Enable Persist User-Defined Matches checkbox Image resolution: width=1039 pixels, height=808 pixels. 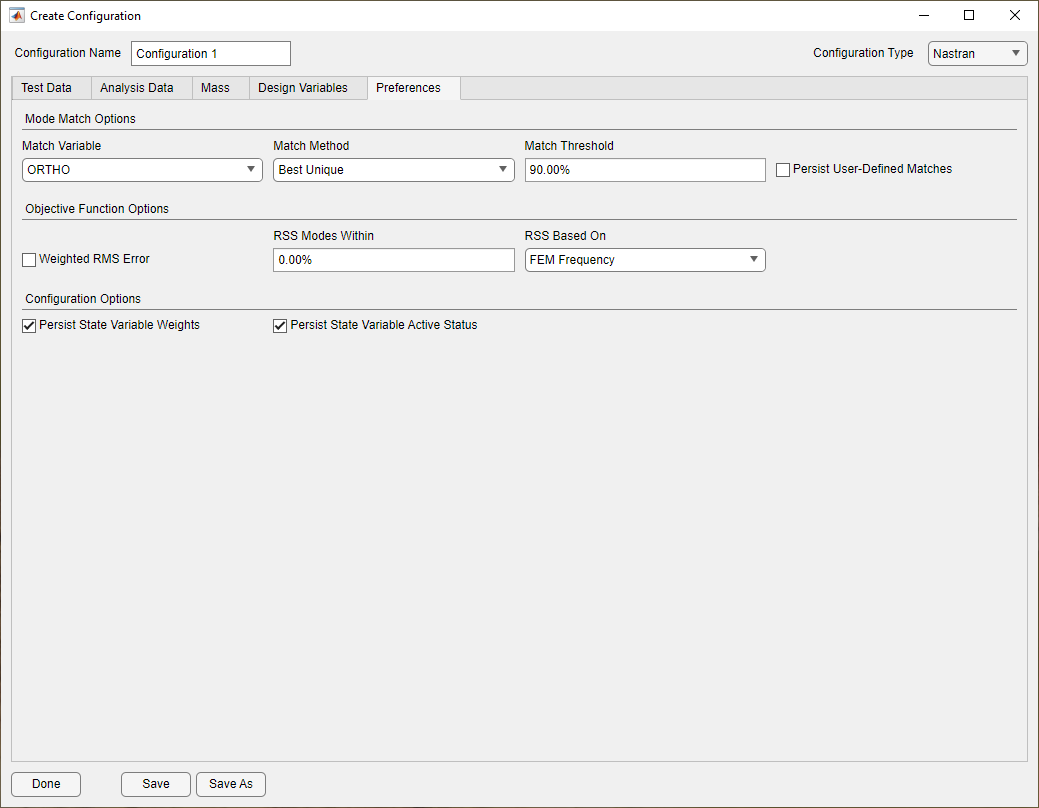[x=783, y=170]
